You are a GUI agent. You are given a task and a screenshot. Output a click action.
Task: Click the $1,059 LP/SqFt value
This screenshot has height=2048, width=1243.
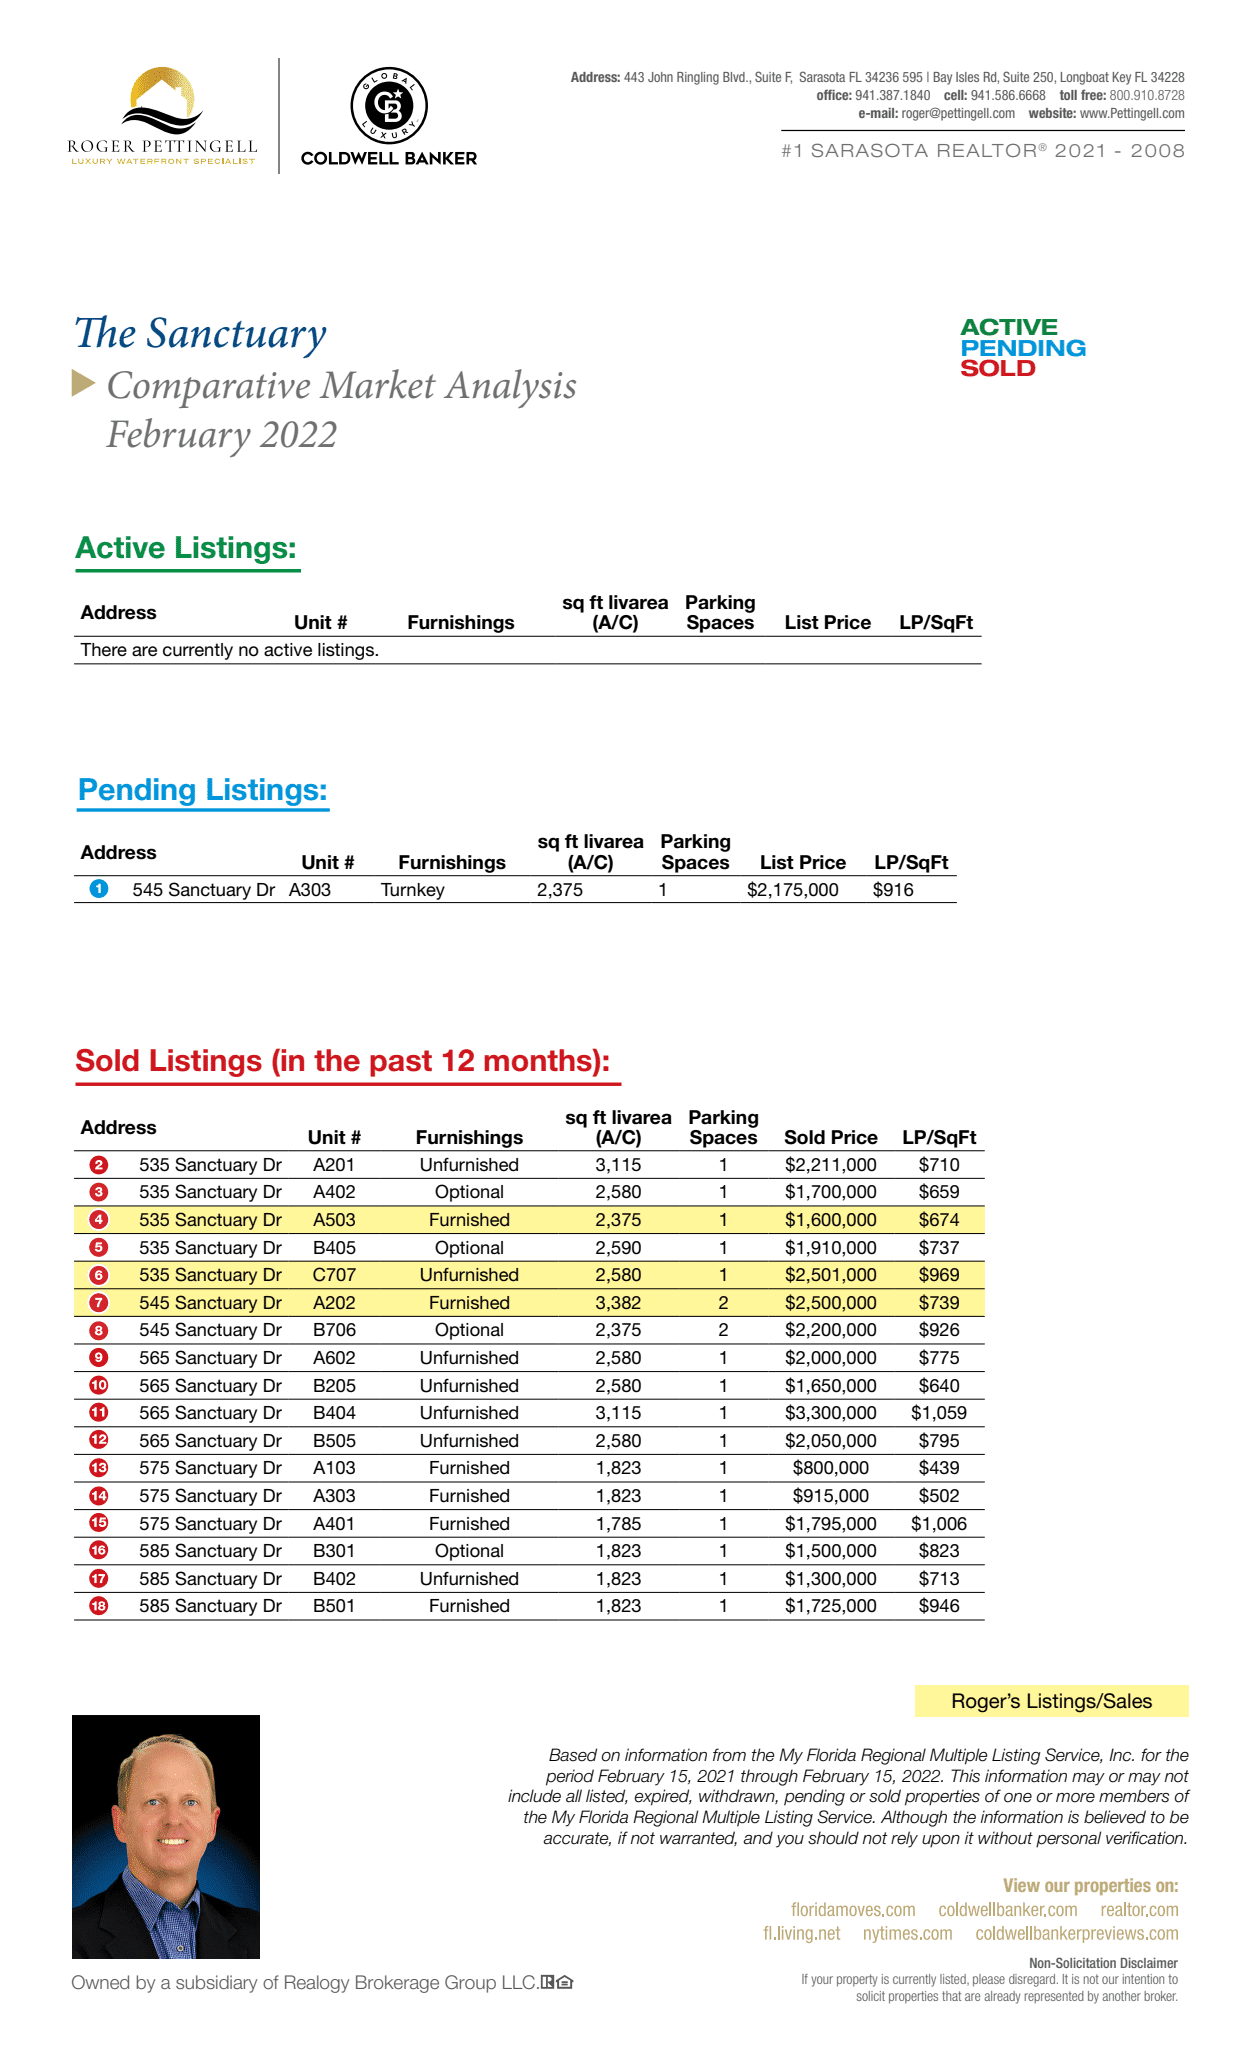coord(939,1413)
